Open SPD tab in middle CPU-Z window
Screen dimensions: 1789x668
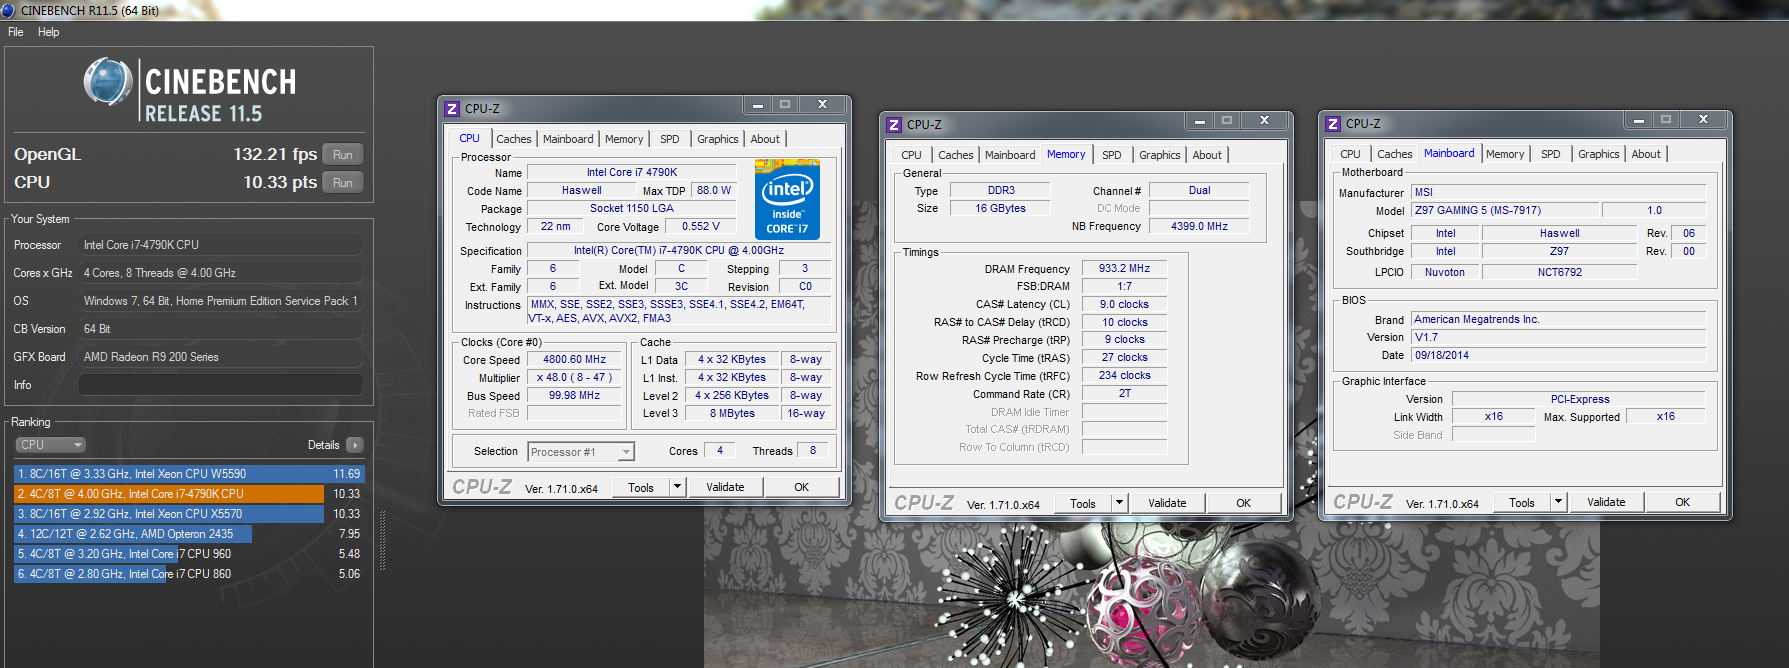tap(1112, 155)
